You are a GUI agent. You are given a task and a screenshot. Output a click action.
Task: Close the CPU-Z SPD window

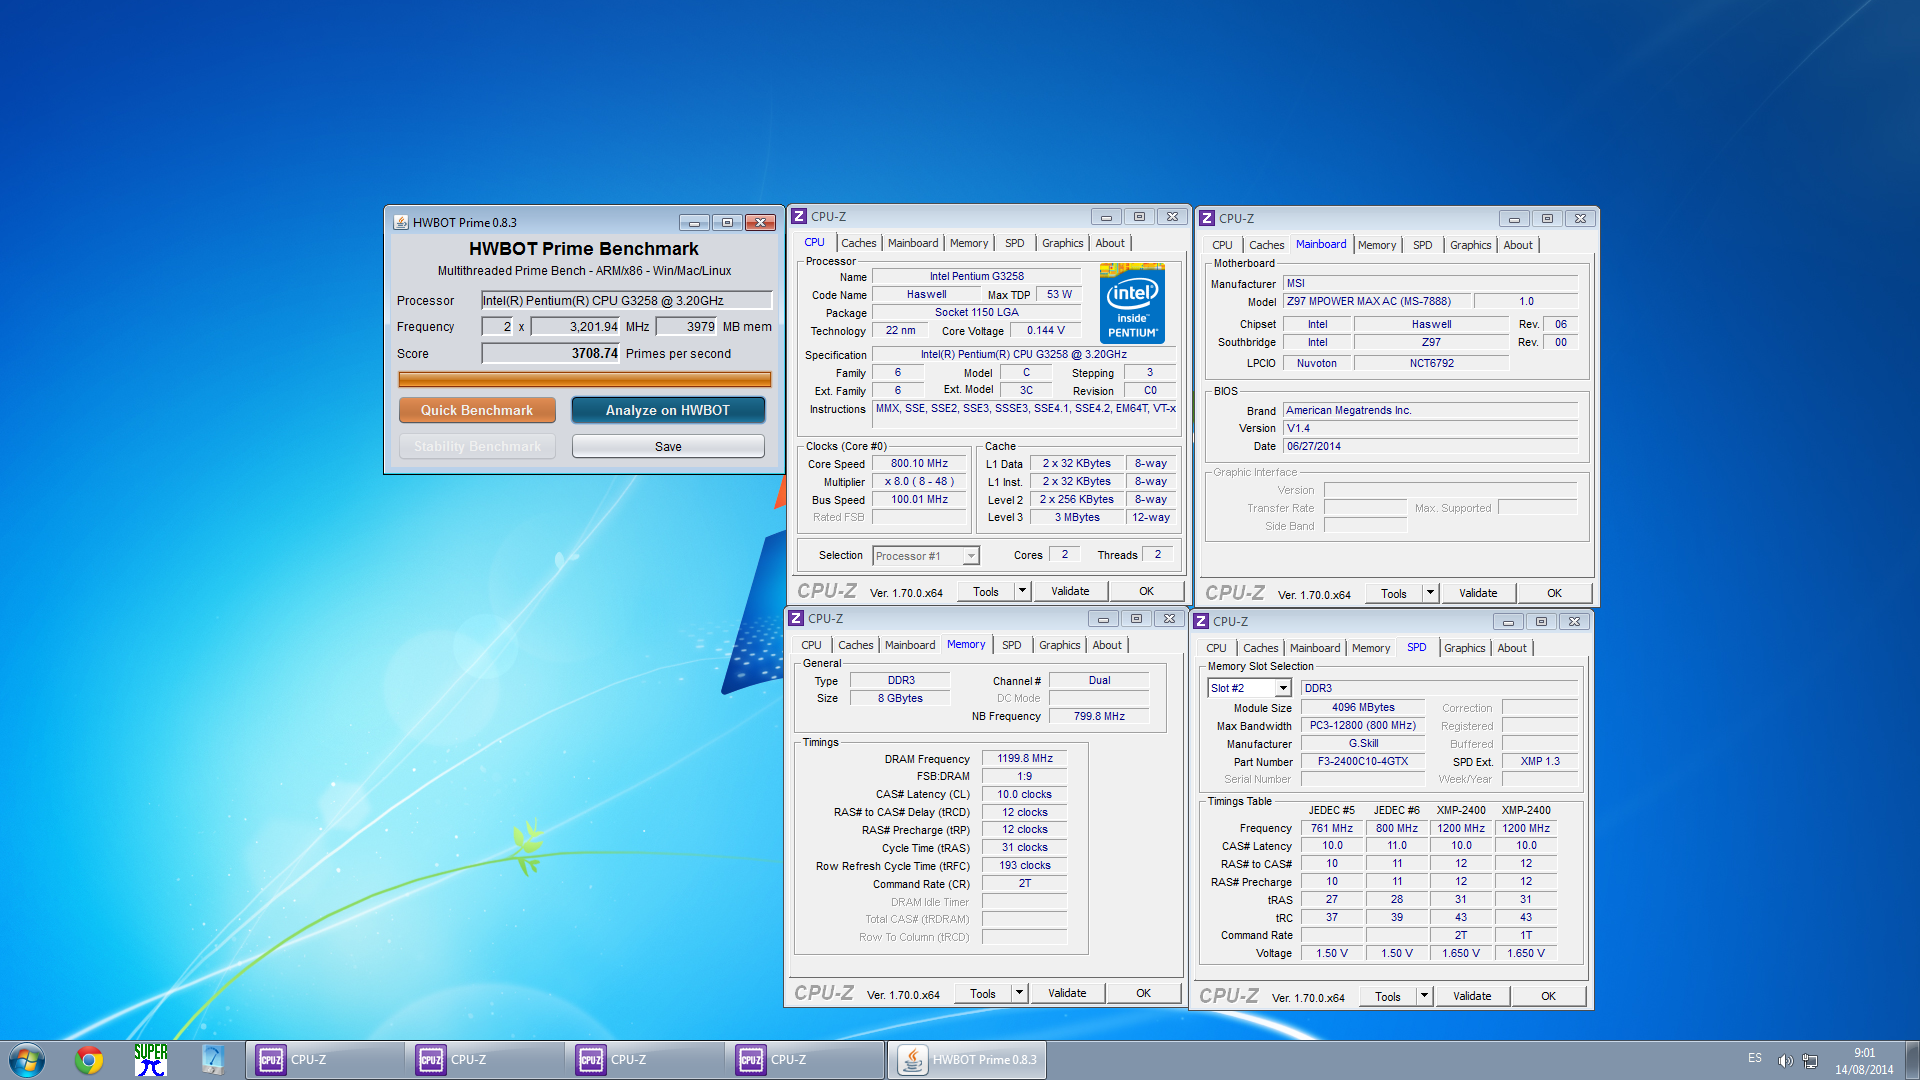[1574, 621]
